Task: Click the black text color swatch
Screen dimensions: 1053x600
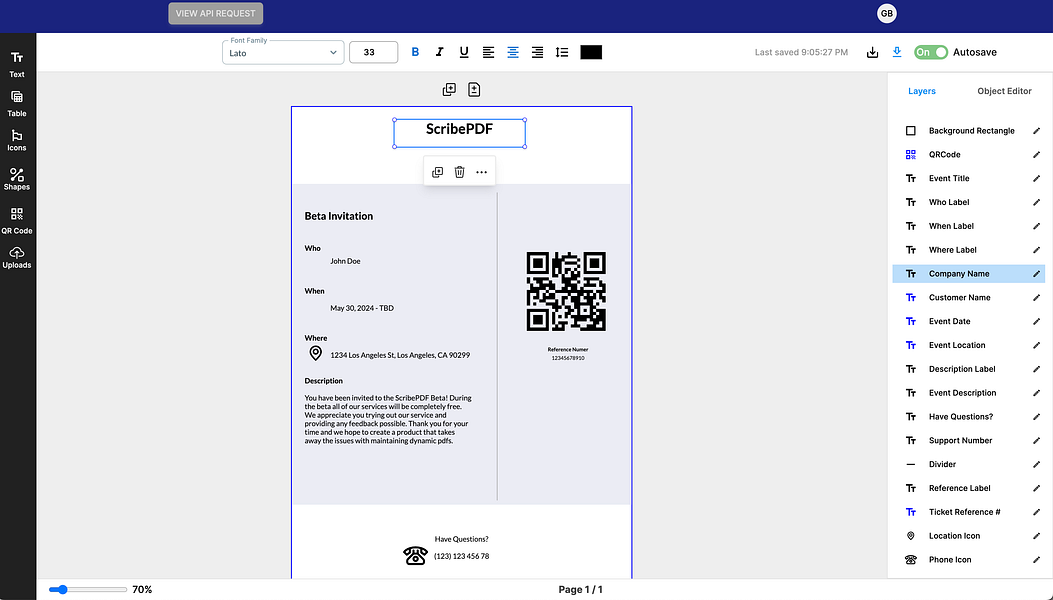Action: click(590, 51)
